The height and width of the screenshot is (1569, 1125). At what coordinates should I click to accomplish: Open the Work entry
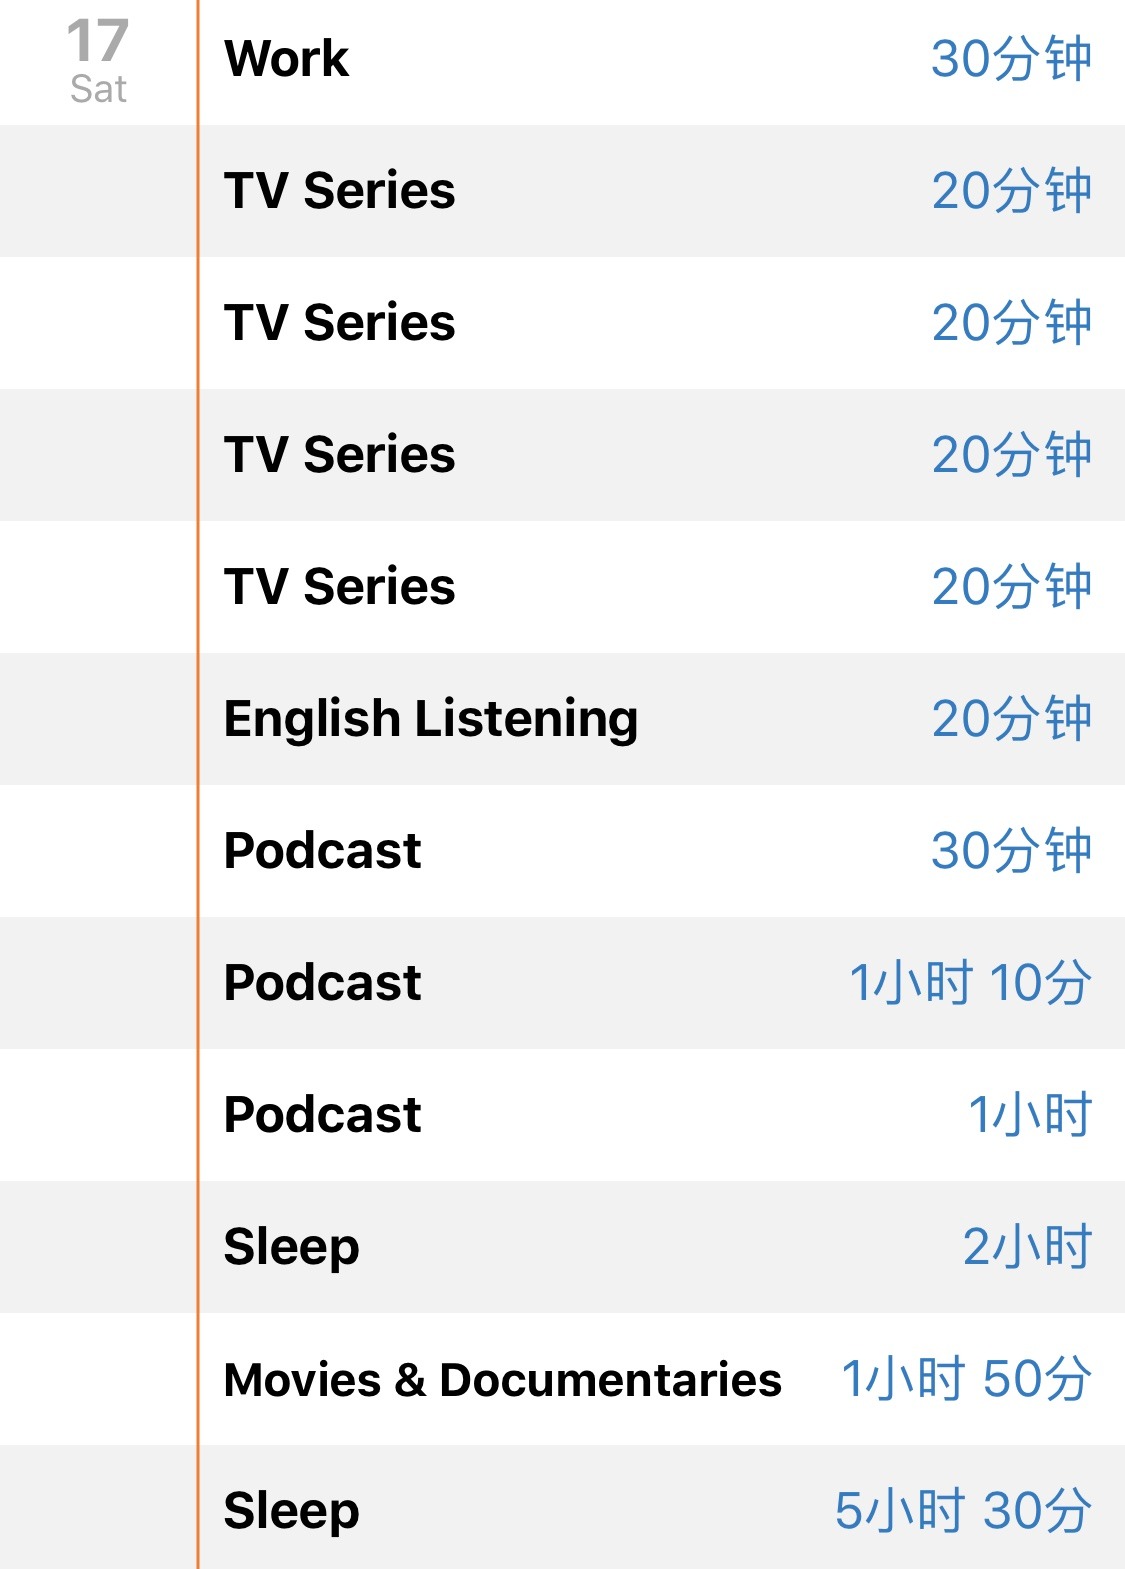(x=662, y=60)
